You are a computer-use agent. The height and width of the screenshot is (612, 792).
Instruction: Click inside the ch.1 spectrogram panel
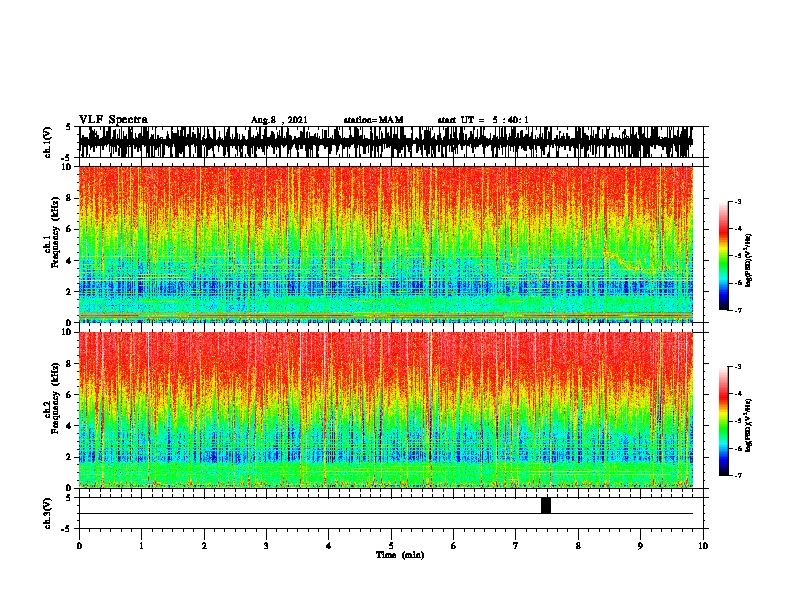tap(385, 244)
